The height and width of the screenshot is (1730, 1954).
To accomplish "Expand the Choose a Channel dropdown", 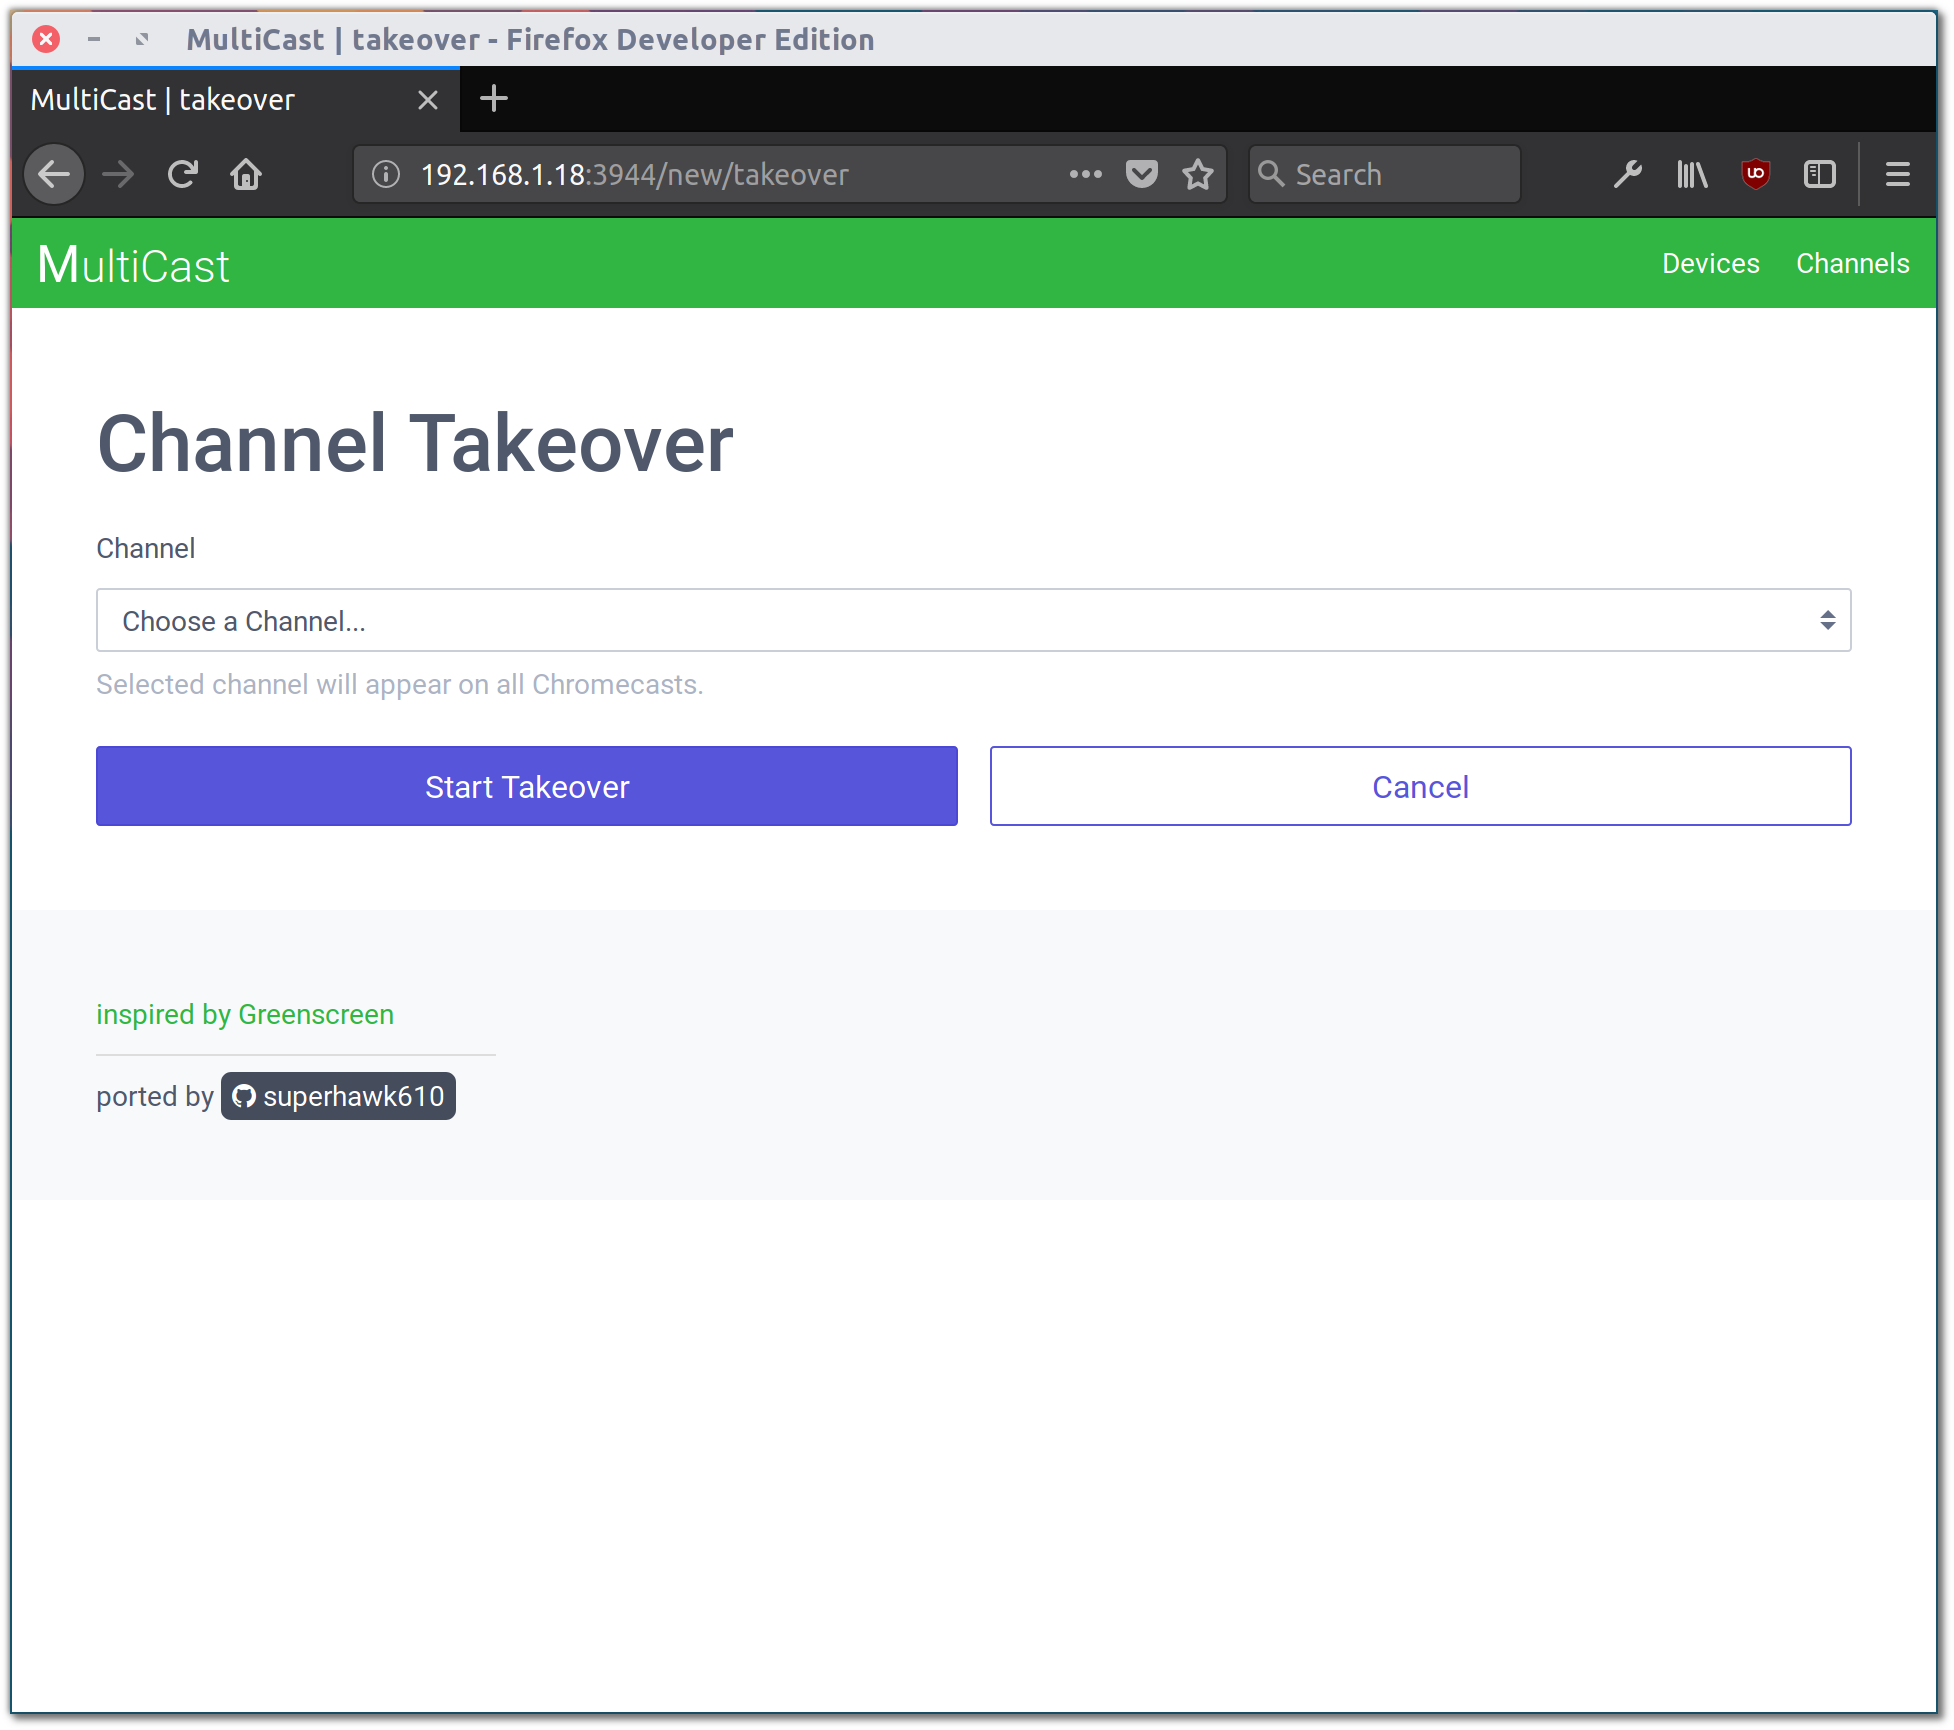I will click(973, 620).
